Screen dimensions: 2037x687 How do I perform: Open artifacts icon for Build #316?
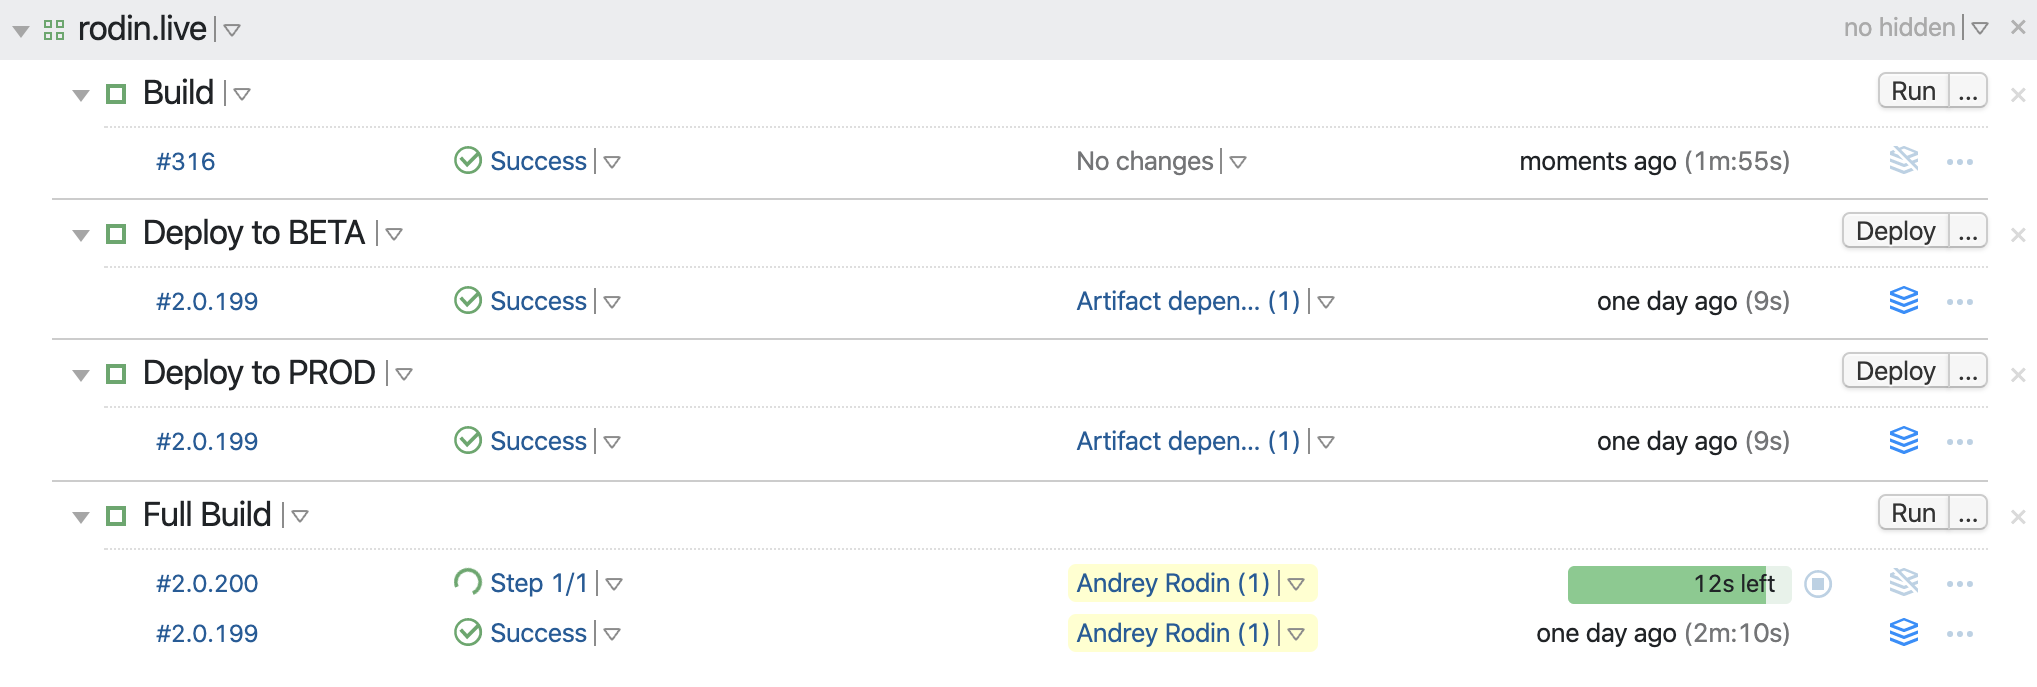pyautogui.click(x=1903, y=160)
